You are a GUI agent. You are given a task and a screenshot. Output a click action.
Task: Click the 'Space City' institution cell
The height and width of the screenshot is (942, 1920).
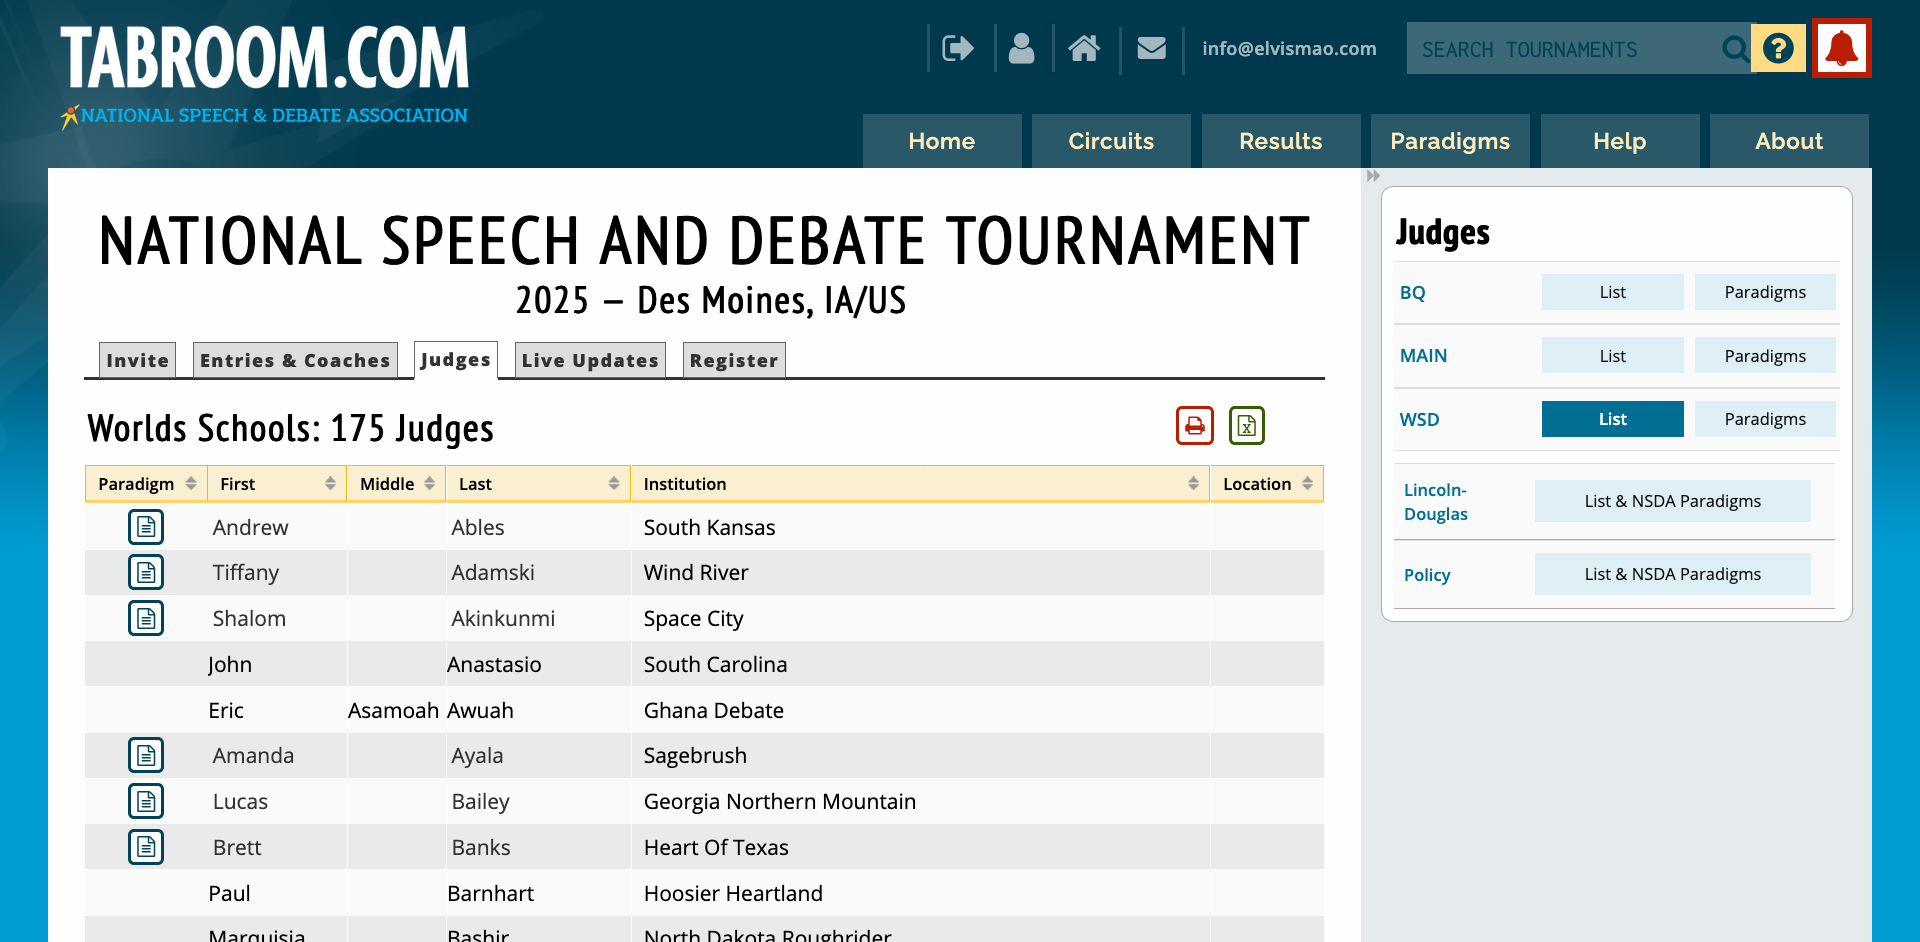tap(920, 618)
